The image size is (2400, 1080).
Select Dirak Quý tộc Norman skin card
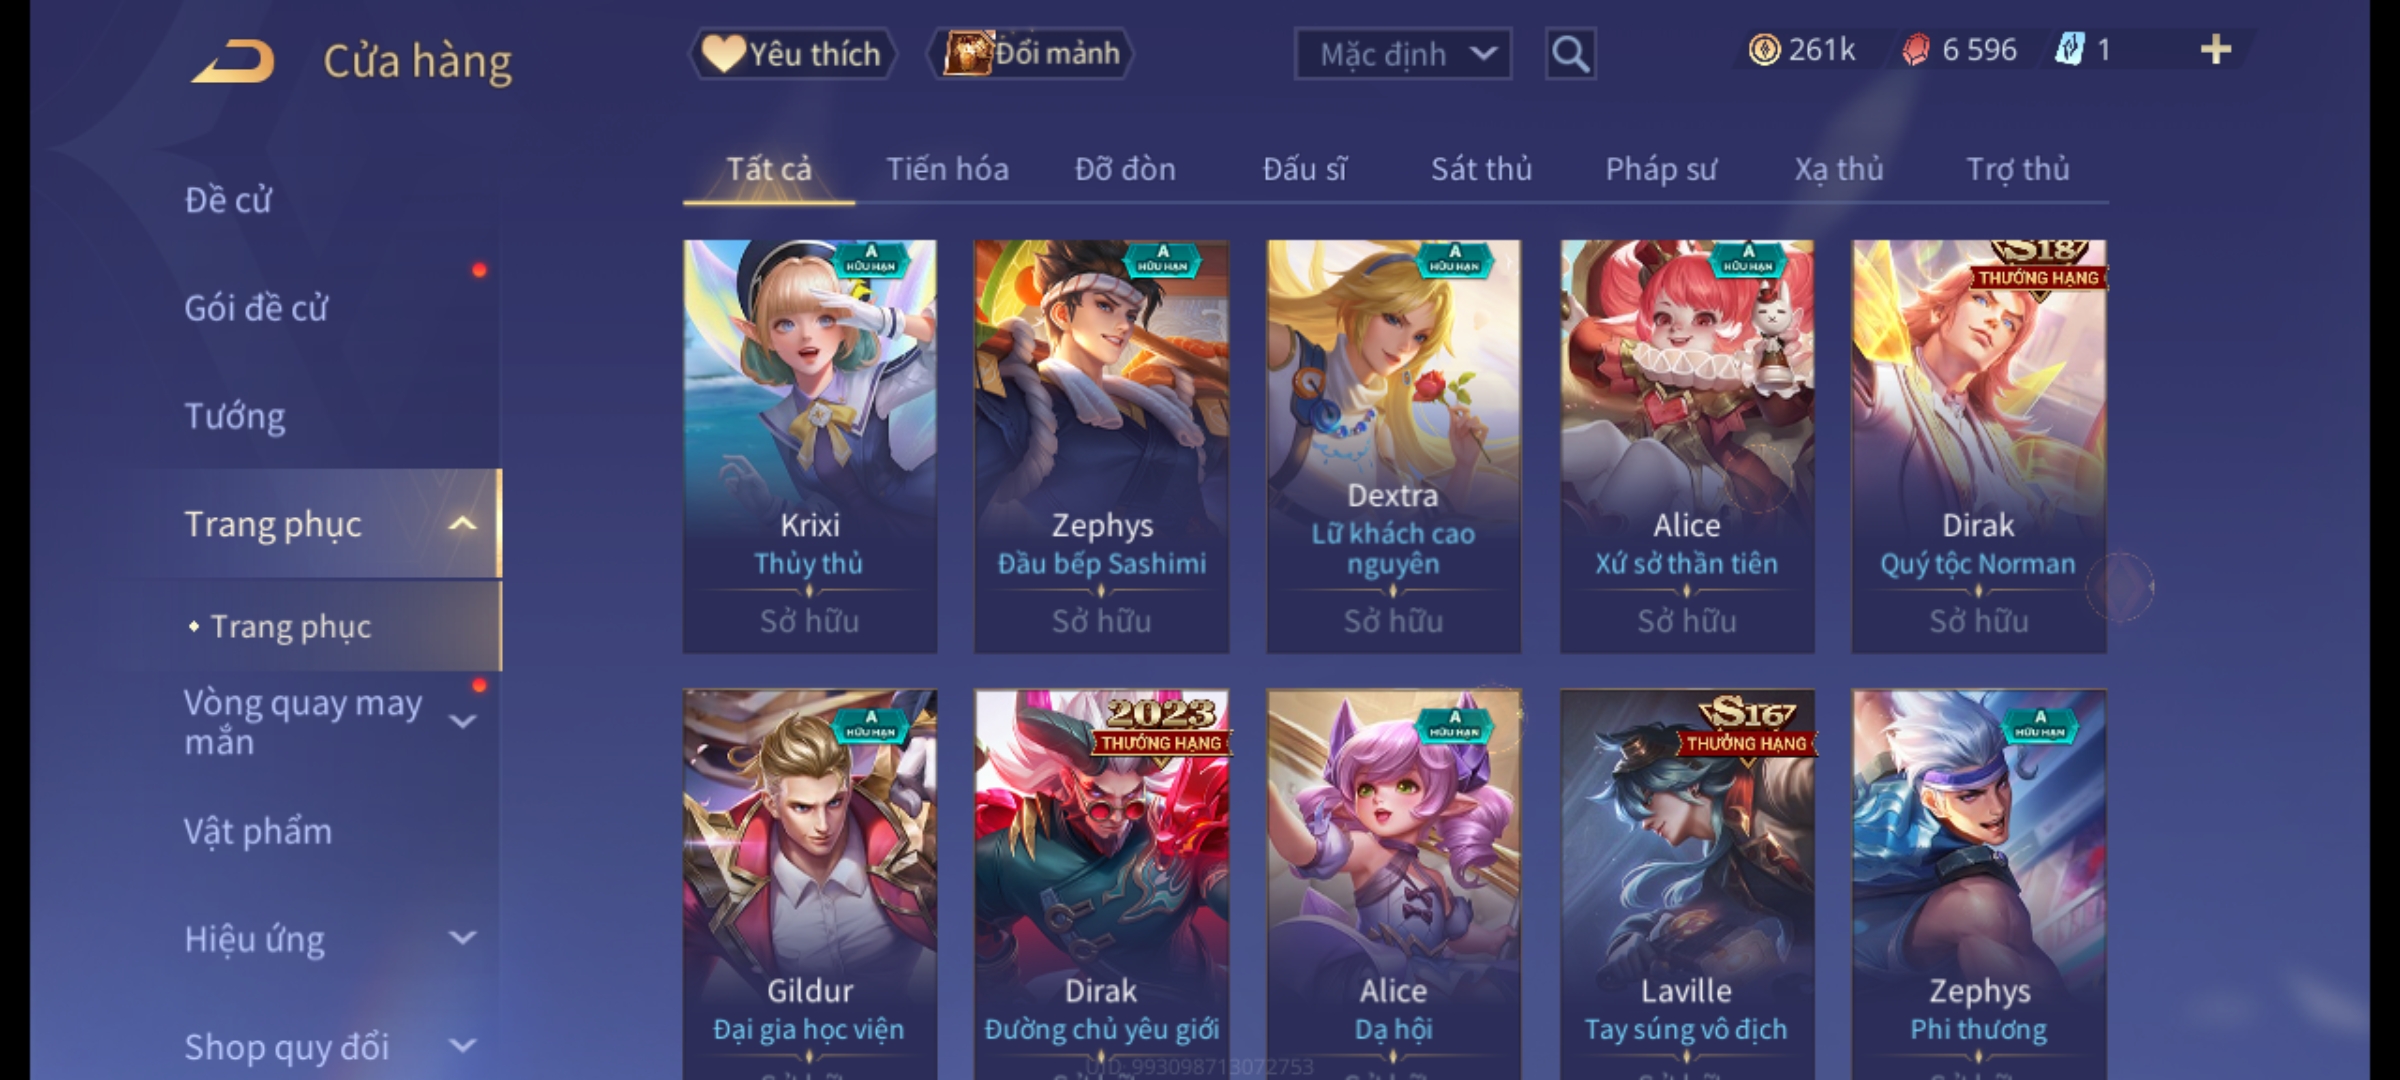click(1979, 446)
